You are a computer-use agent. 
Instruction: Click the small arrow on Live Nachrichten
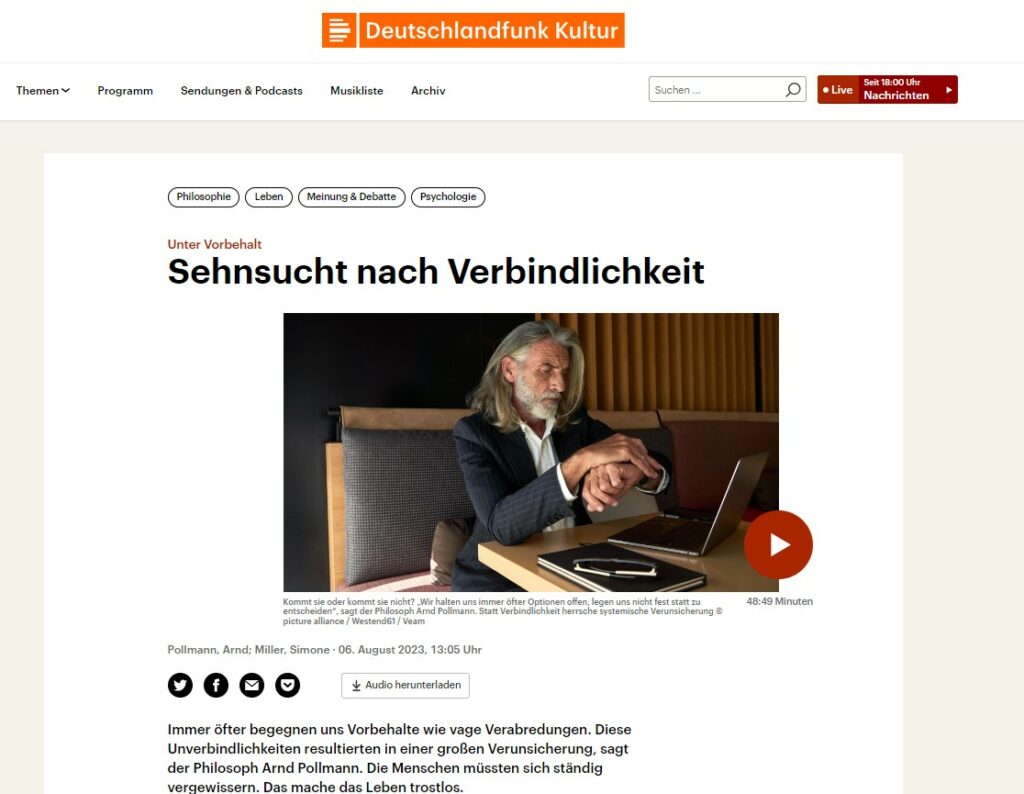click(x=949, y=89)
